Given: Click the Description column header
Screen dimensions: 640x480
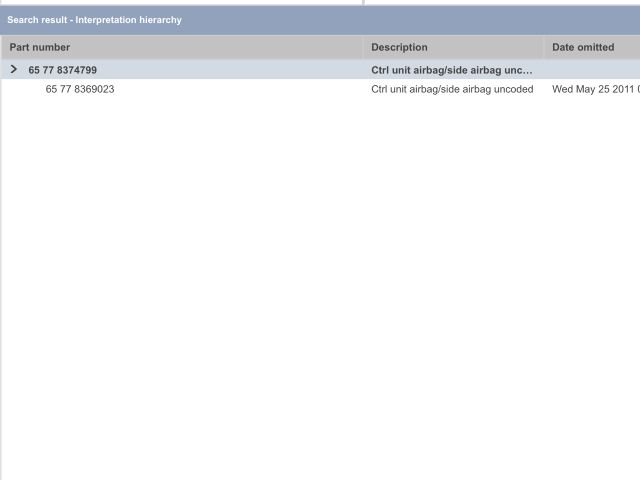Looking at the screenshot, I should pos(399,47).
